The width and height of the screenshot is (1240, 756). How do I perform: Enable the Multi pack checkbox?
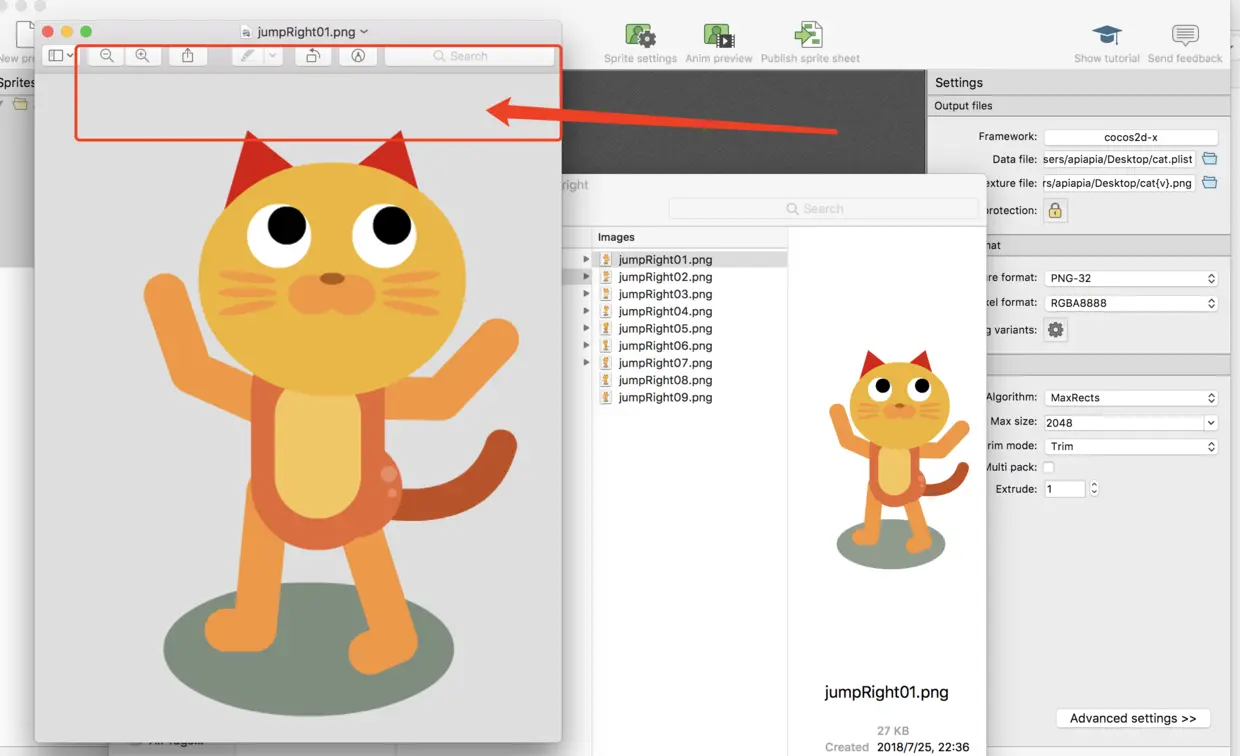pyautogui.click(x=1048, y=468)
